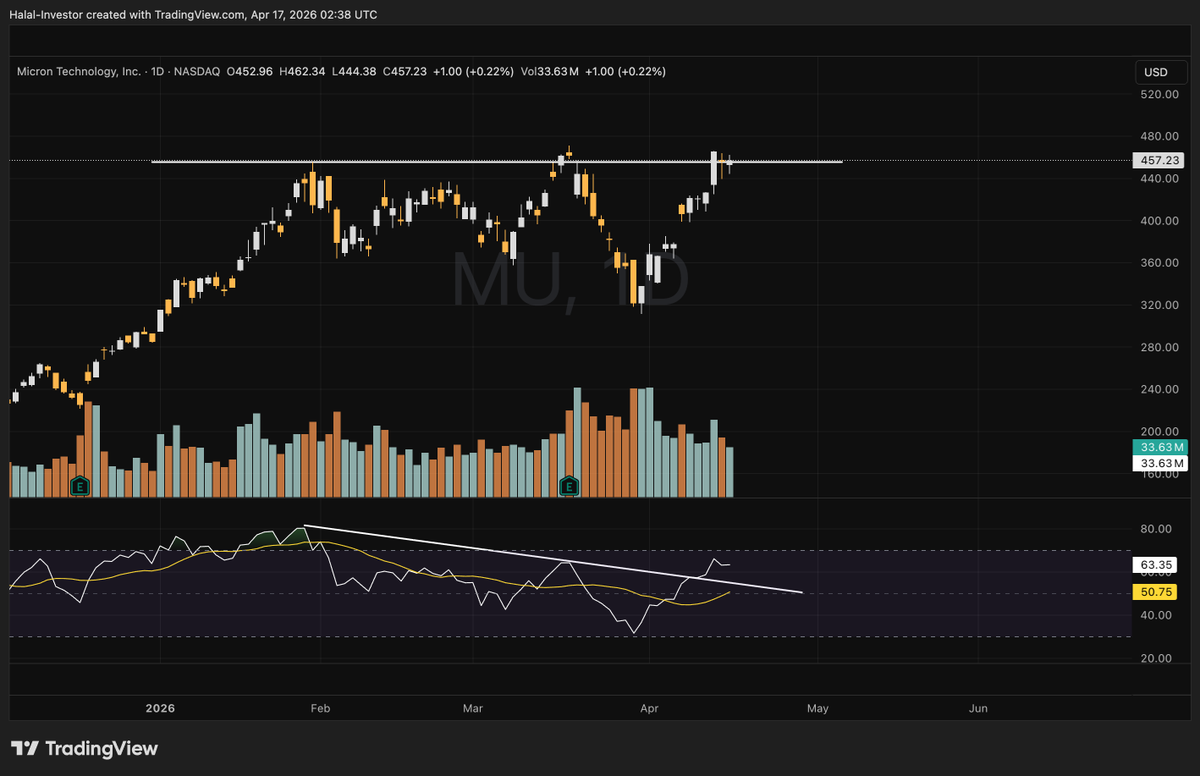
Task: Click the high value H462.34
Action: 304,72
